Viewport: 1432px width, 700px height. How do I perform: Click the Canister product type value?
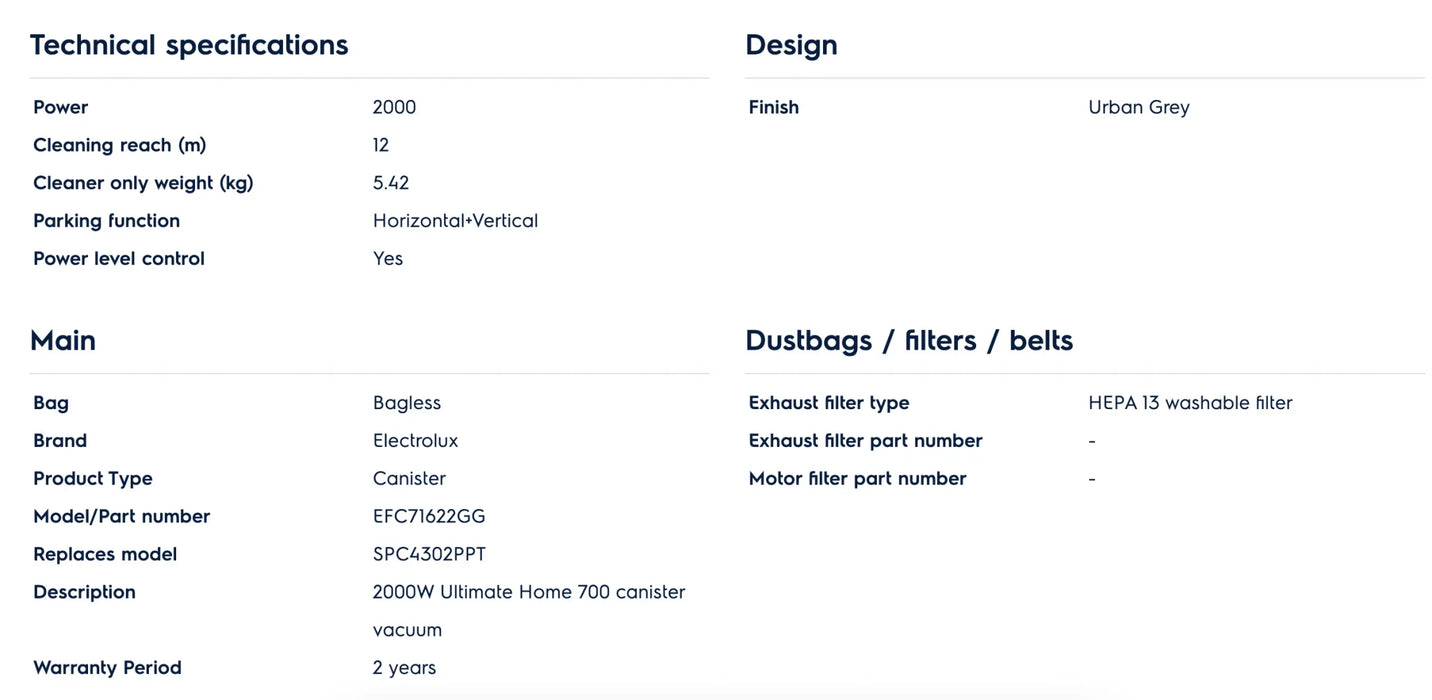409,479
